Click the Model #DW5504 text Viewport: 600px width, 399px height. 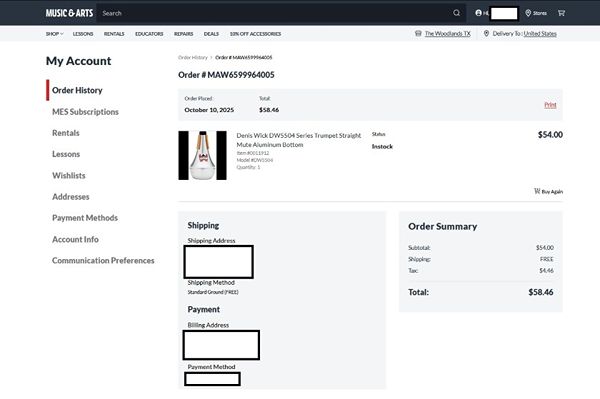click(254, 160)
